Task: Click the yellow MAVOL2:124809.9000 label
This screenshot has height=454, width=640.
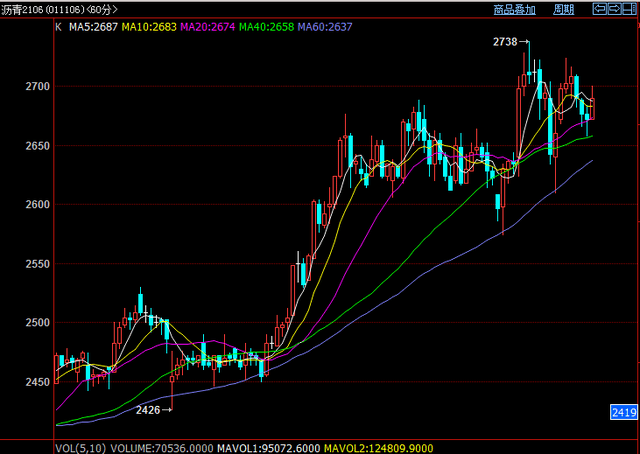Action: tap(378, 448)
